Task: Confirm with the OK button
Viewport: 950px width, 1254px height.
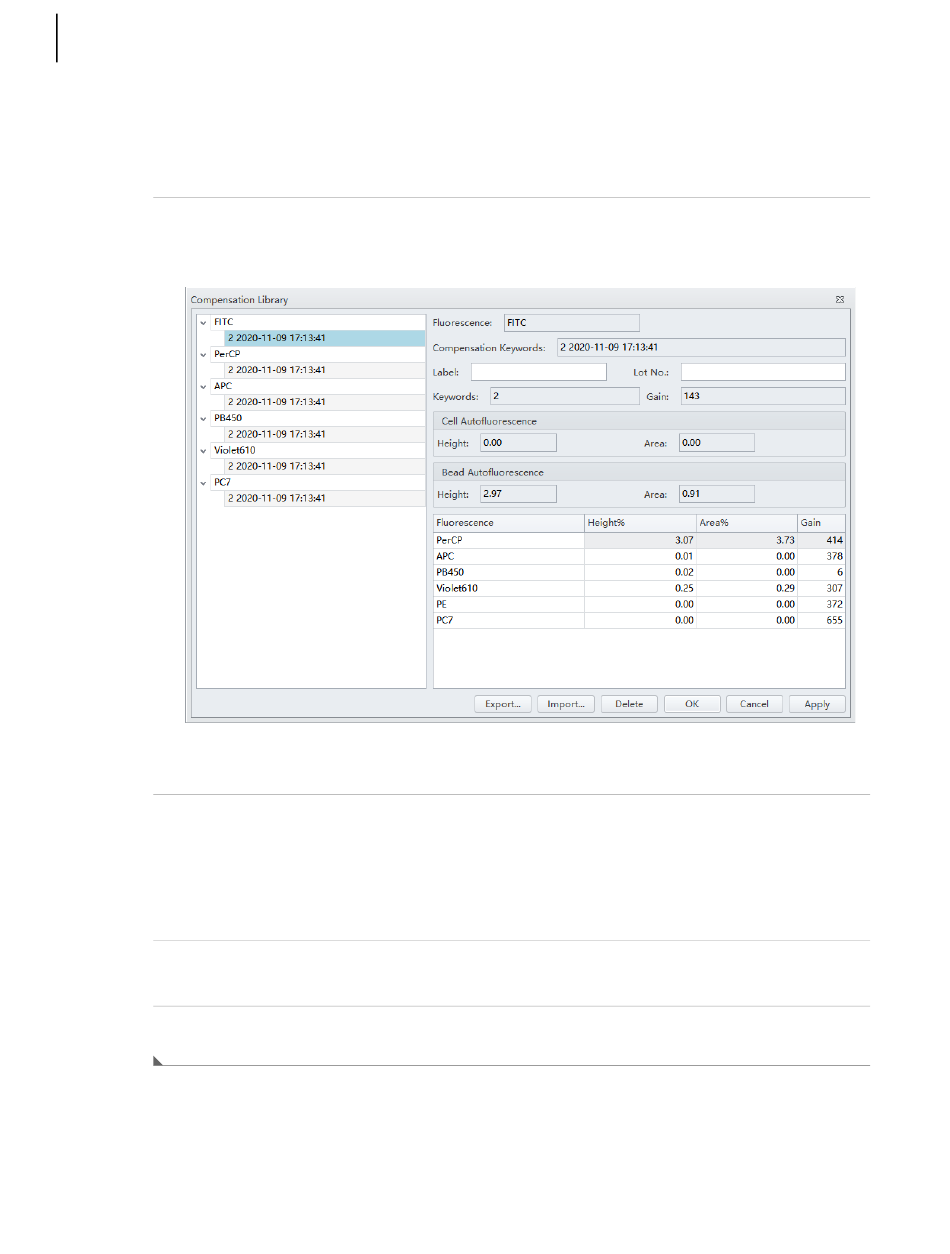Action: (x=692, y=704)
